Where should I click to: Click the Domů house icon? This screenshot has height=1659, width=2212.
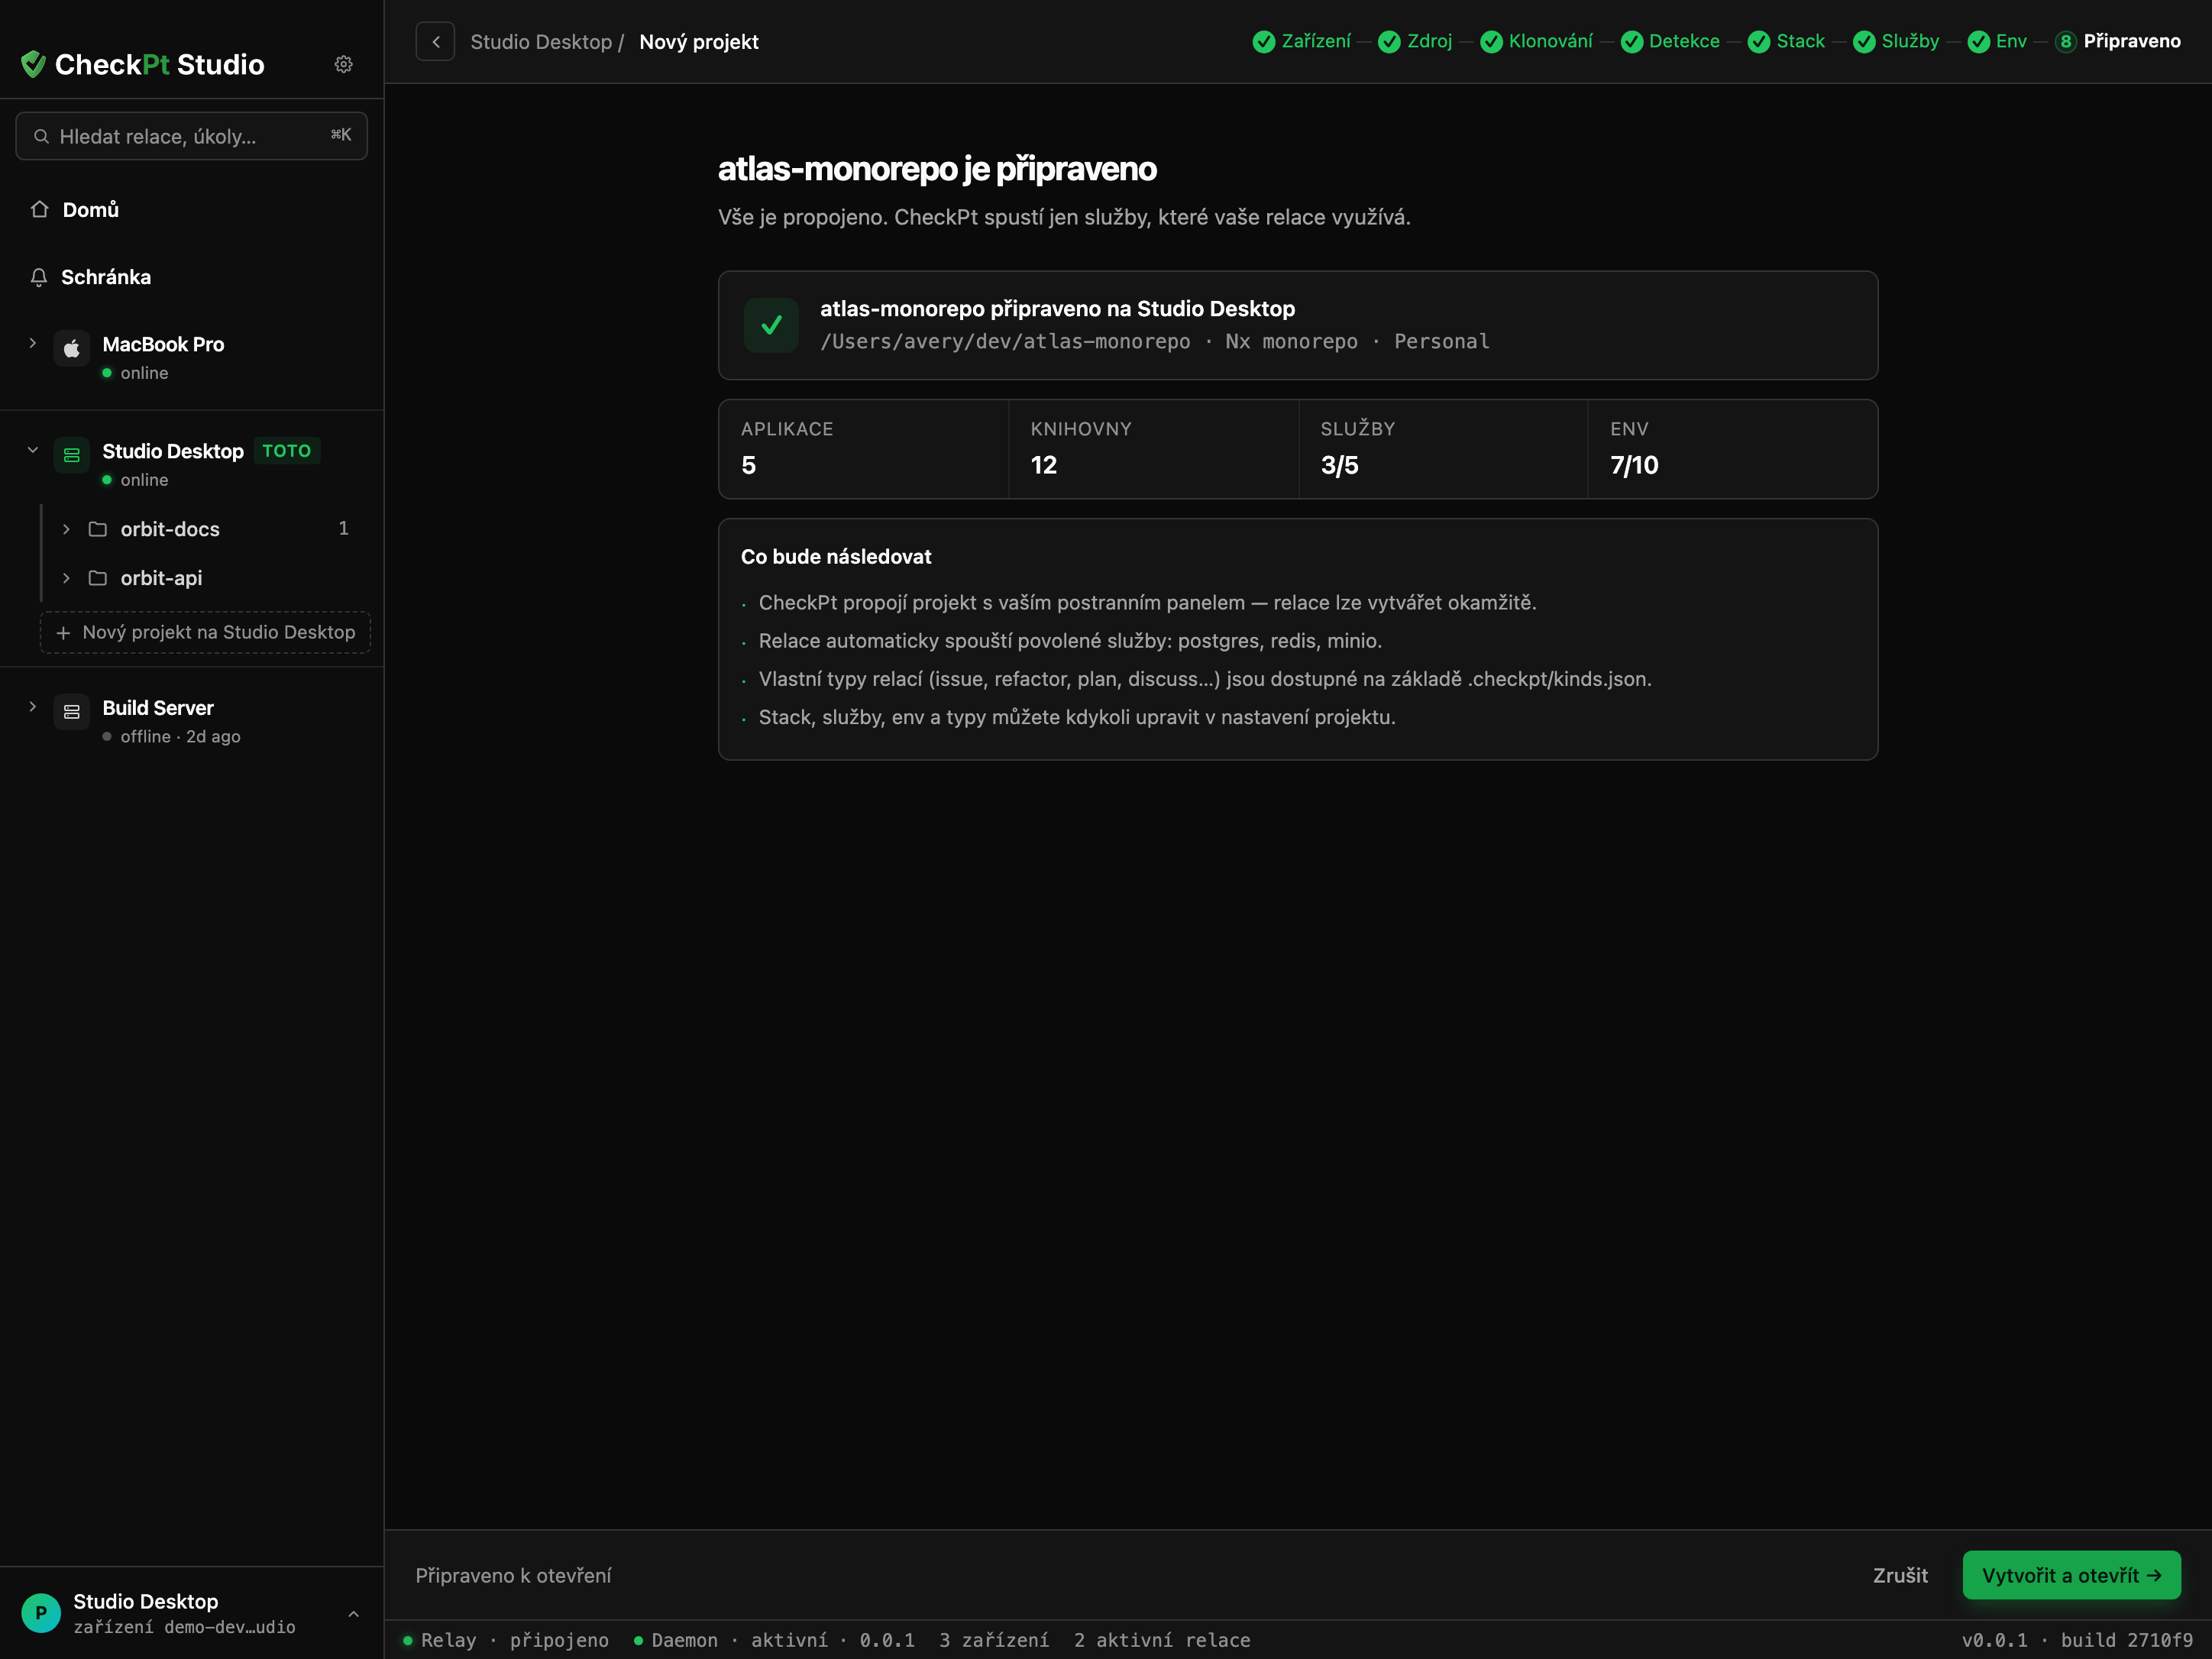click(x=39, y=209)
